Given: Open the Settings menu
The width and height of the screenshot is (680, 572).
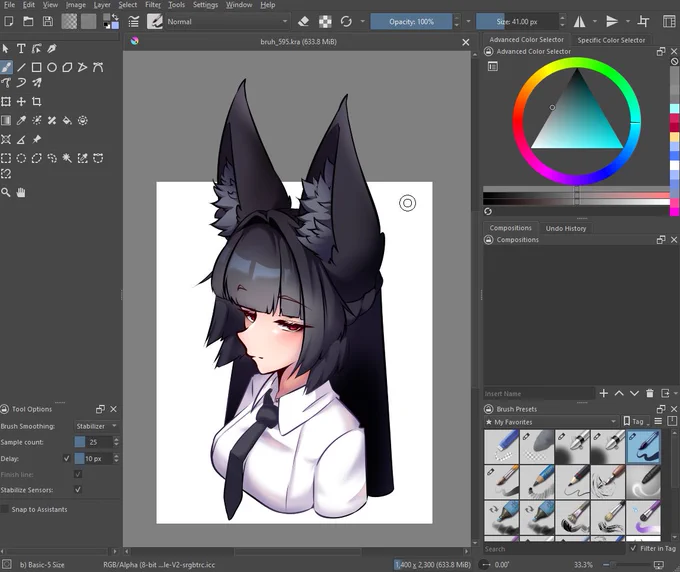Looking at the screenshot, I should click(205, 5).
